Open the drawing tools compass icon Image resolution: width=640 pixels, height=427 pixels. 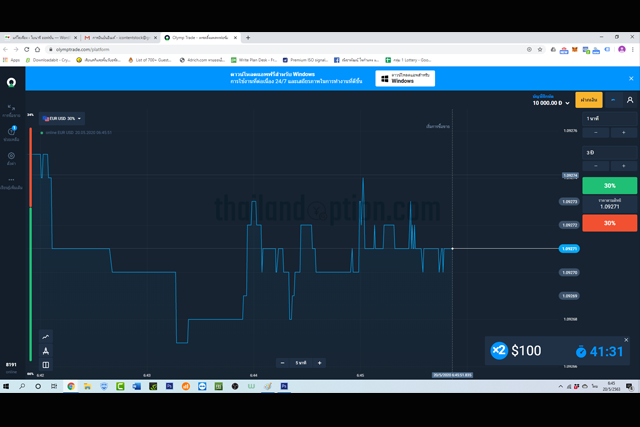click(46, 351)
